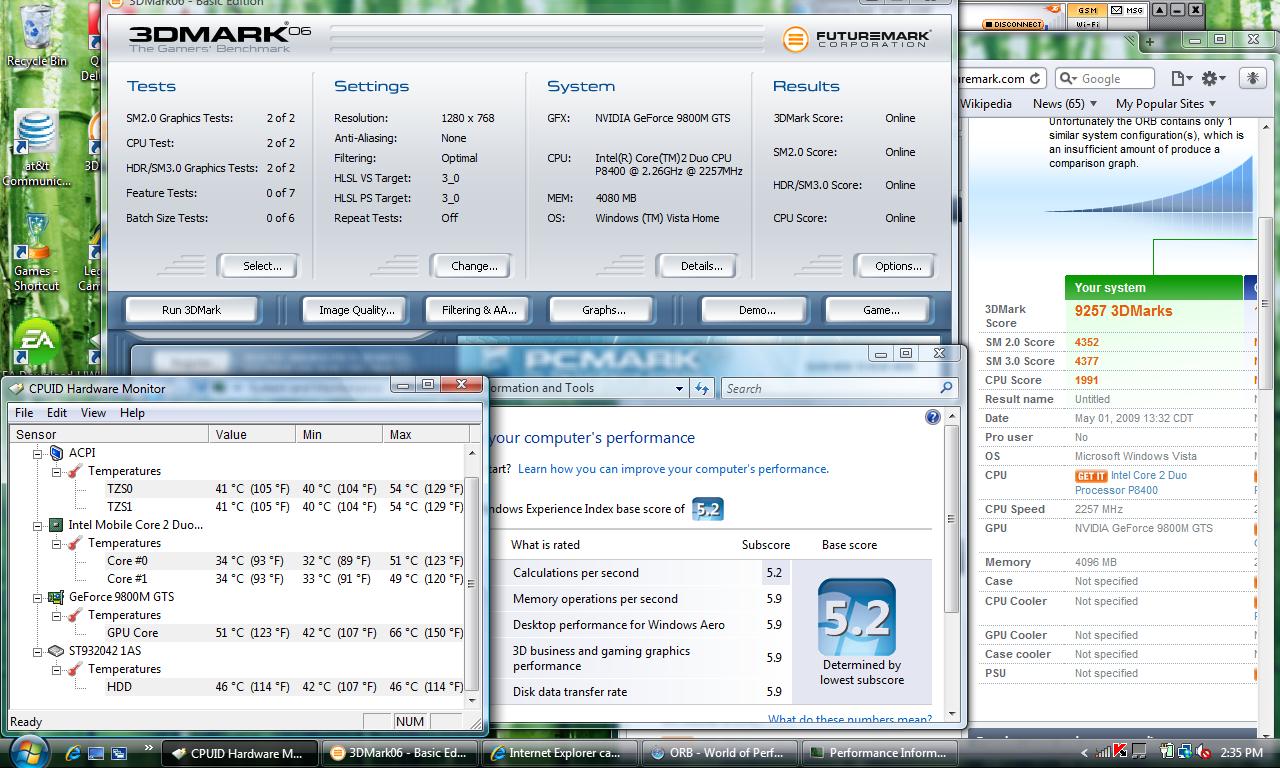Open the Recycle Bin desktop icon
The image size is (1280, 768).
[36, 35]
